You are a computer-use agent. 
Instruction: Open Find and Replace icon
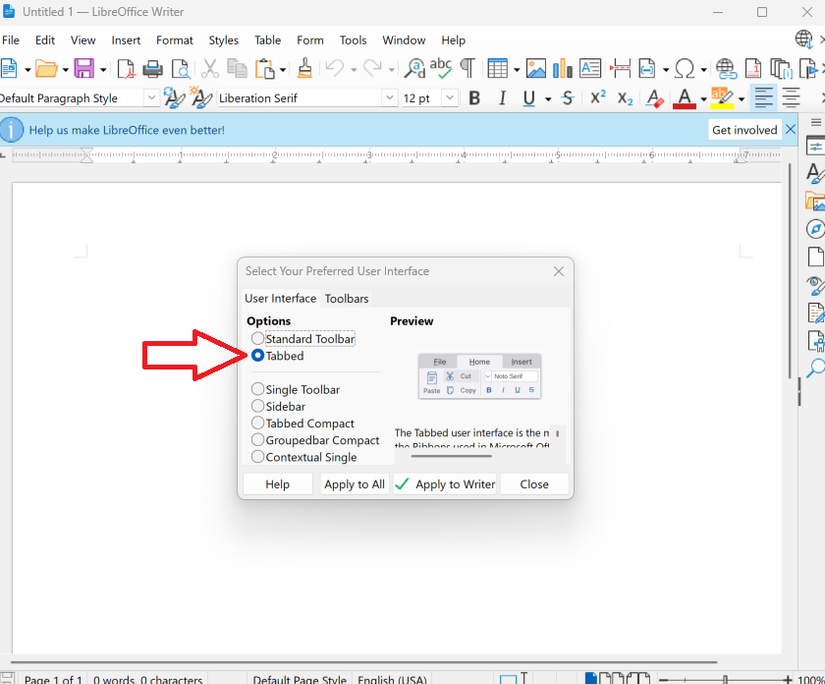coord(415,68)
